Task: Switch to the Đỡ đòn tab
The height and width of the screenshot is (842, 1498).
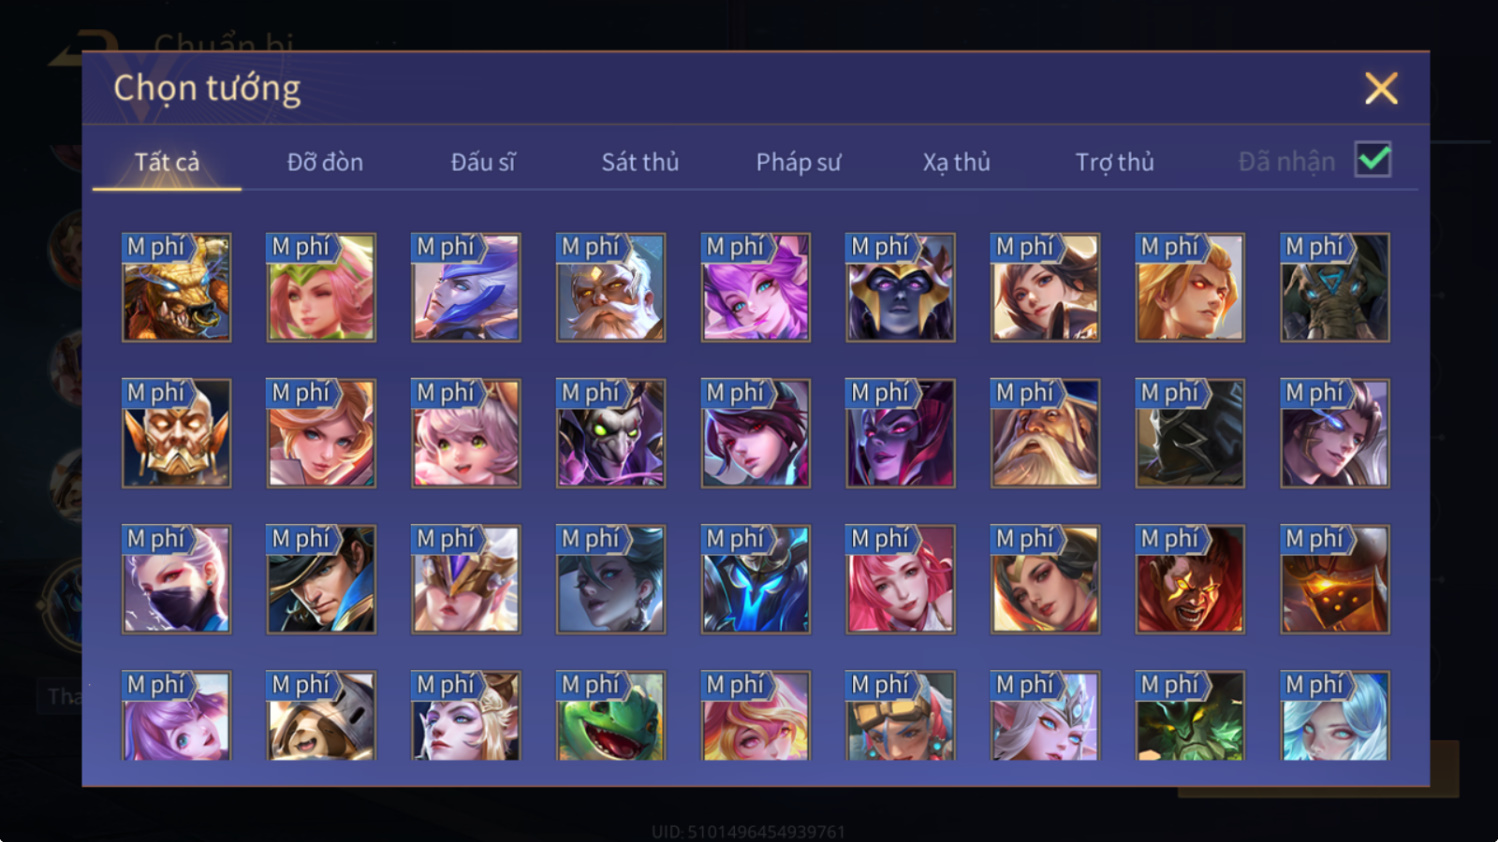Action: [x=325, y=162]
